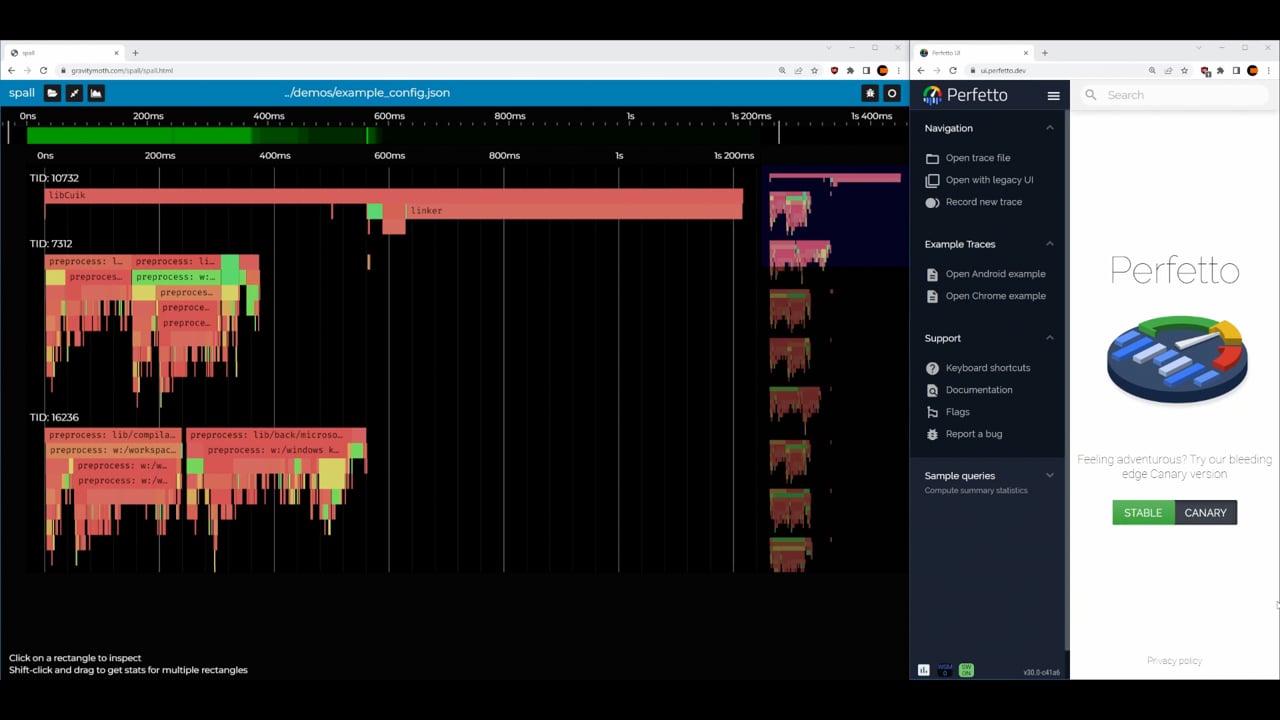1280x720 pixels.
Task: Click the spall graph view icon
Action: click(x=96, y=93)
